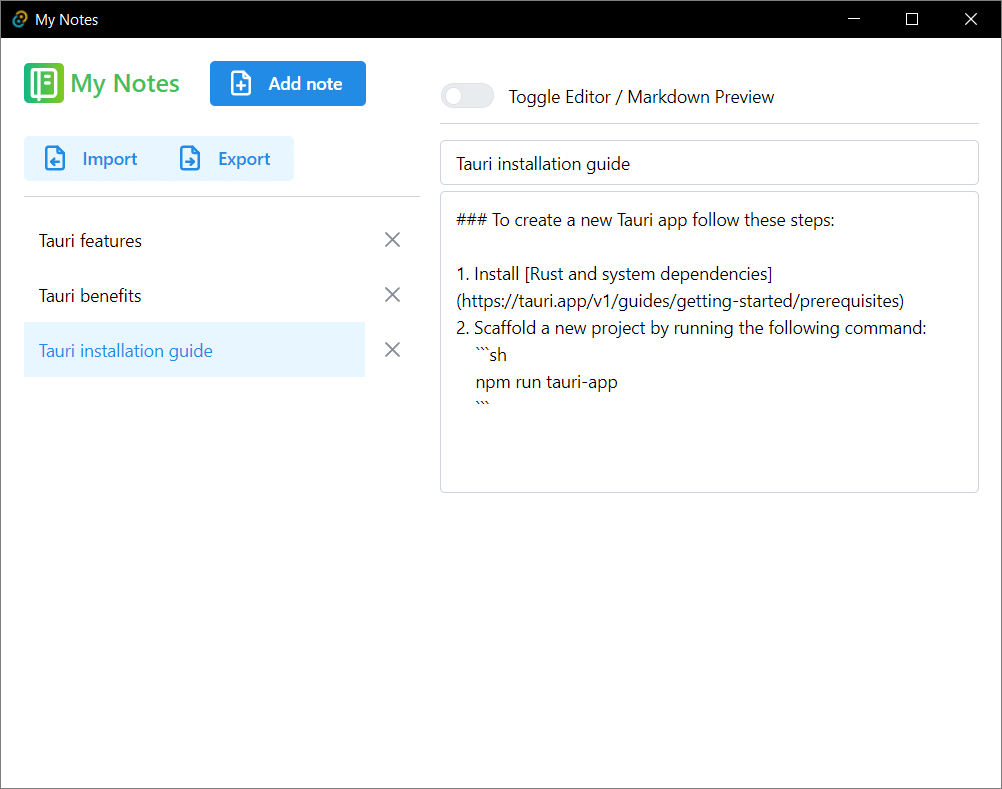Delete the 'Tauri installation guide' note
This screenshot has width=1002, height=789.
click(x=392, y=349)
